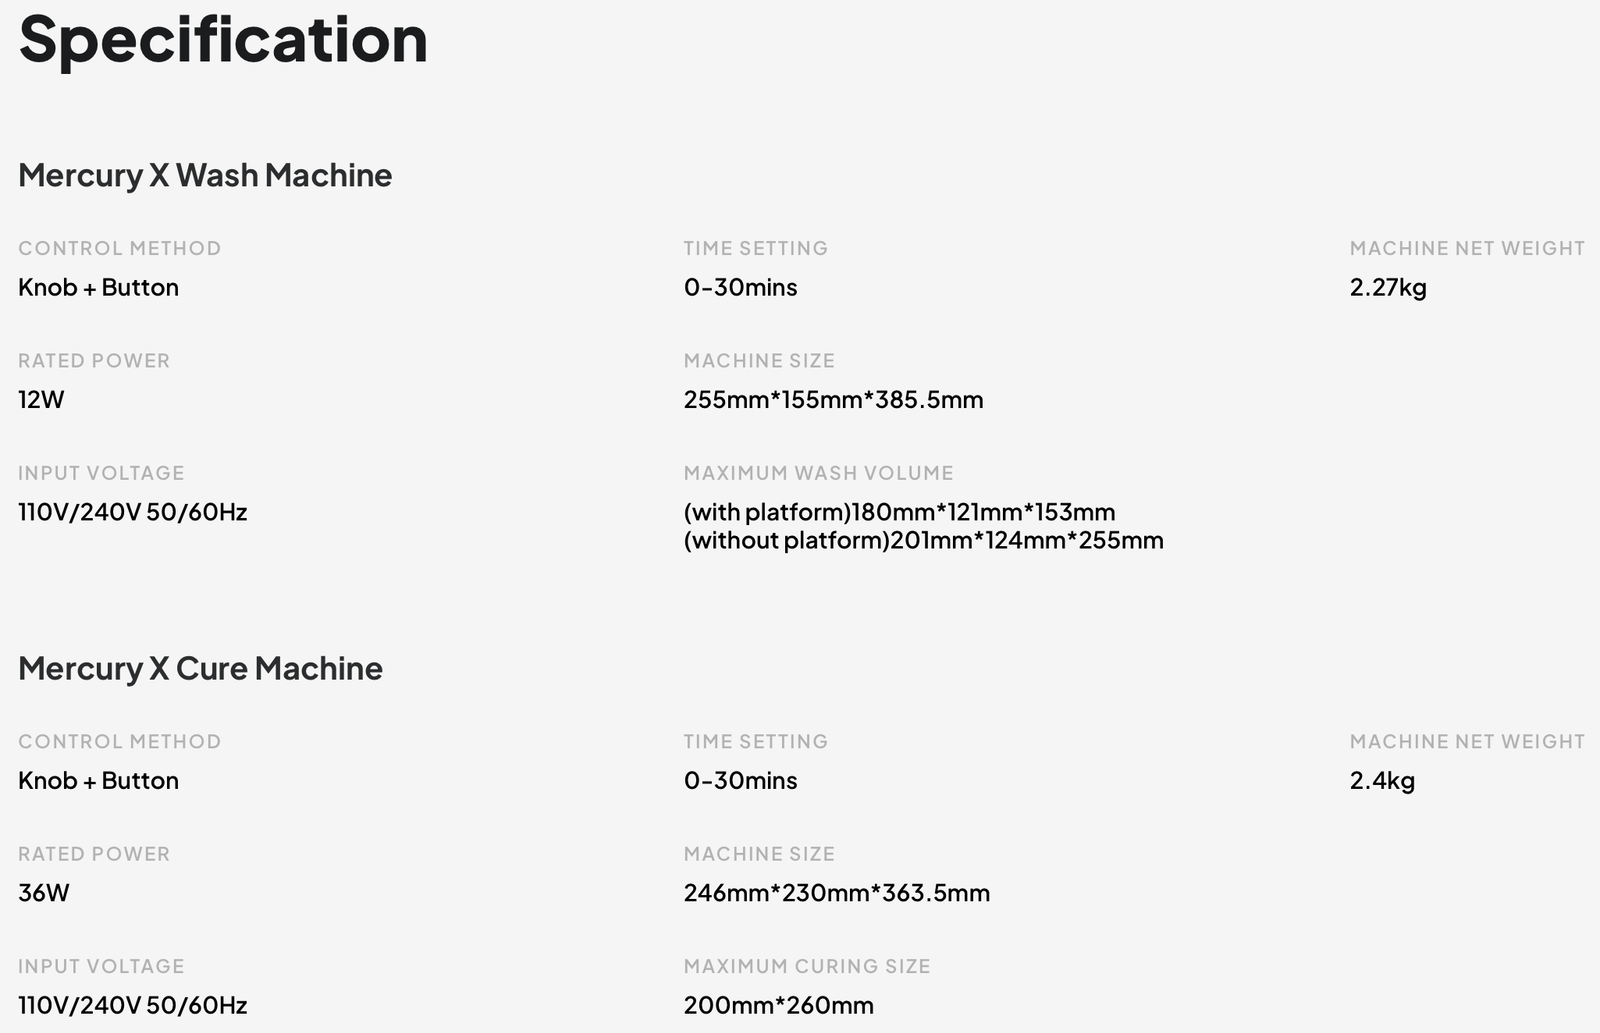Click Knob + Button under Cure Machine

coord(98,781)
